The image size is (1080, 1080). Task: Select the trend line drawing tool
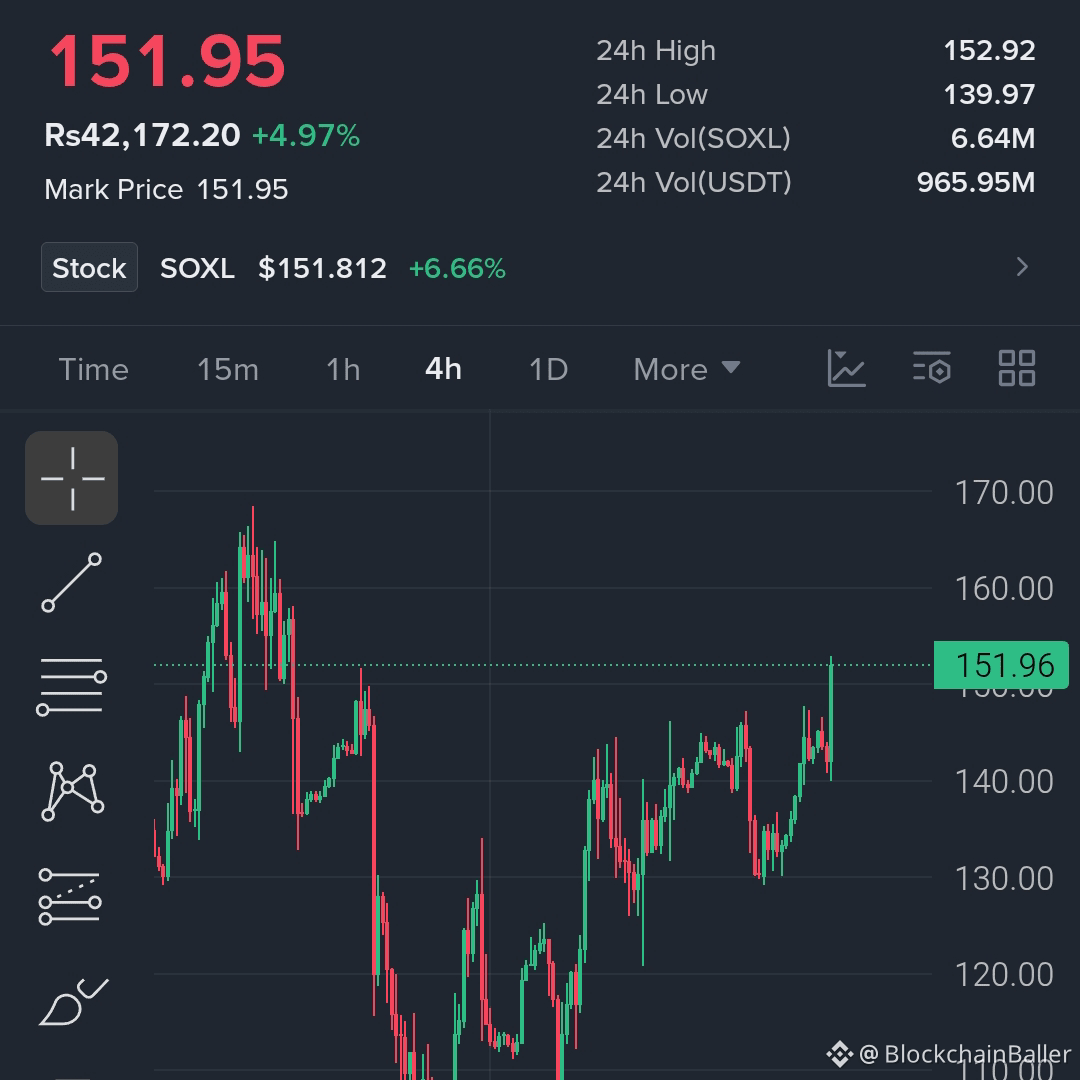tap(72, 583)
